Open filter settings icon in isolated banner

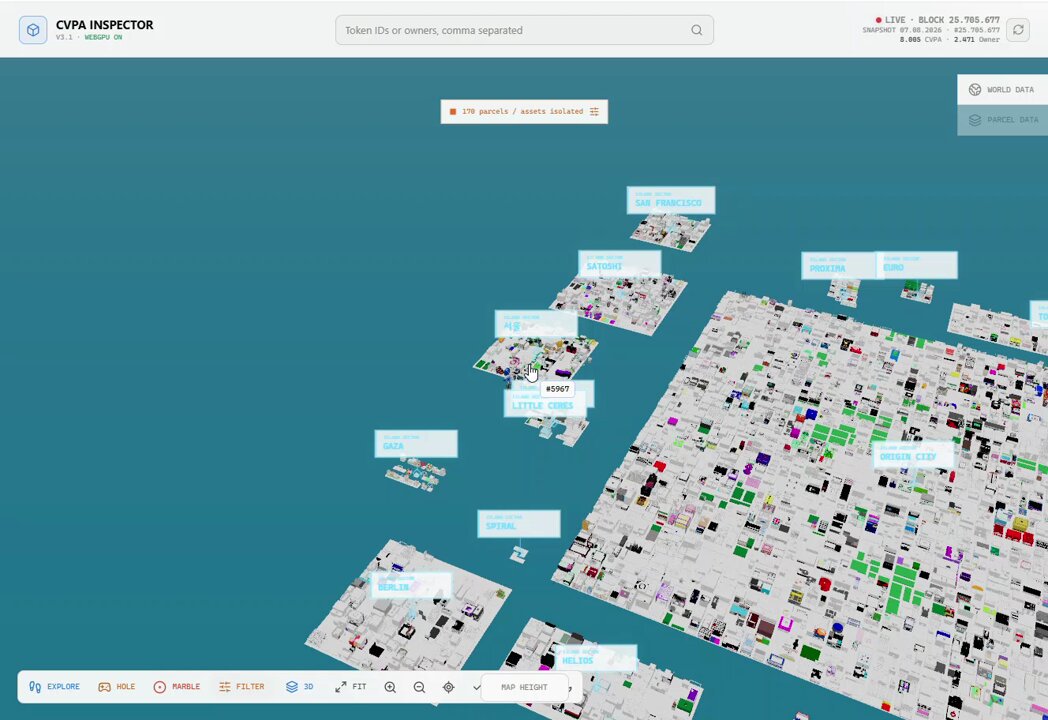point(594,112)
